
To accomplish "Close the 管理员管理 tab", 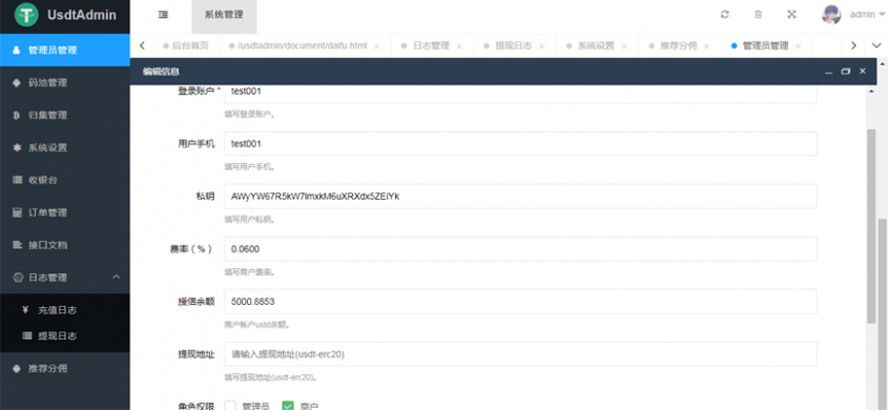I will click(799, 46).
